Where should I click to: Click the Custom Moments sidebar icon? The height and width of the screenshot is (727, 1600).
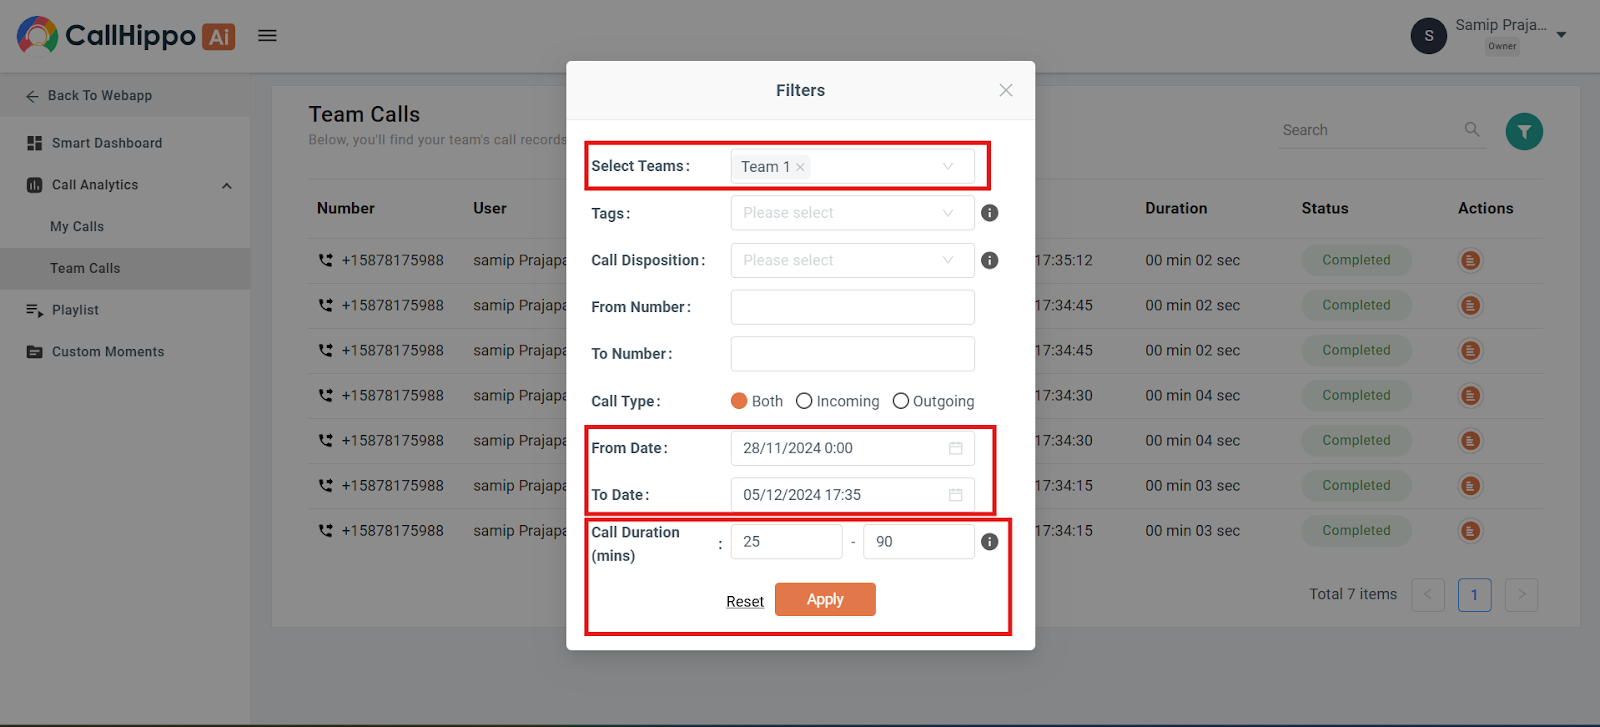point(34,352)
